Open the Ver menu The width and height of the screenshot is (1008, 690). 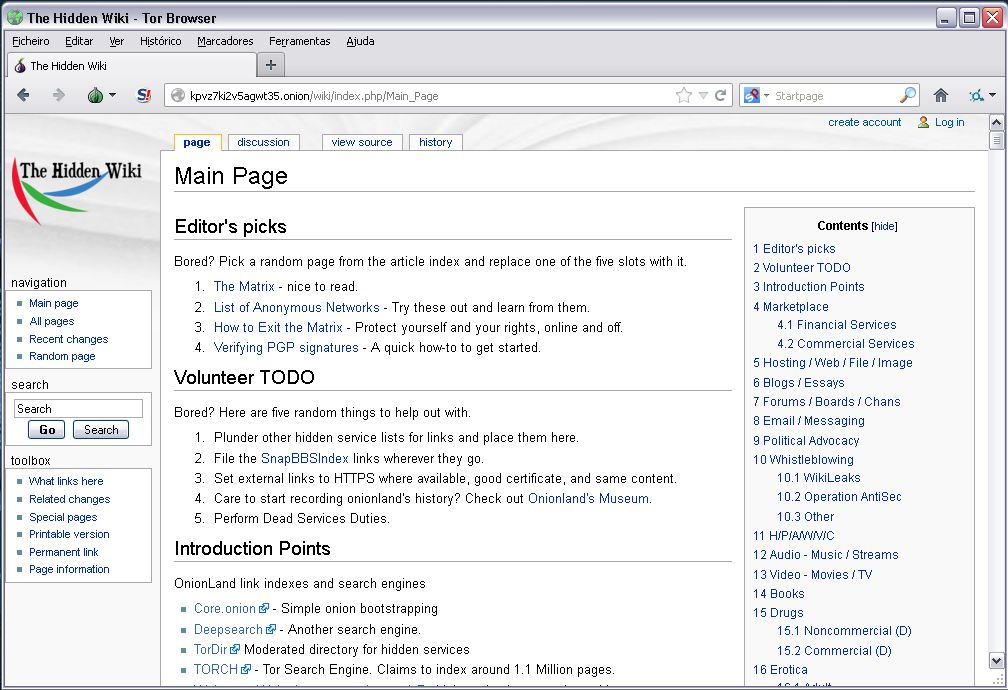point(116,41)
